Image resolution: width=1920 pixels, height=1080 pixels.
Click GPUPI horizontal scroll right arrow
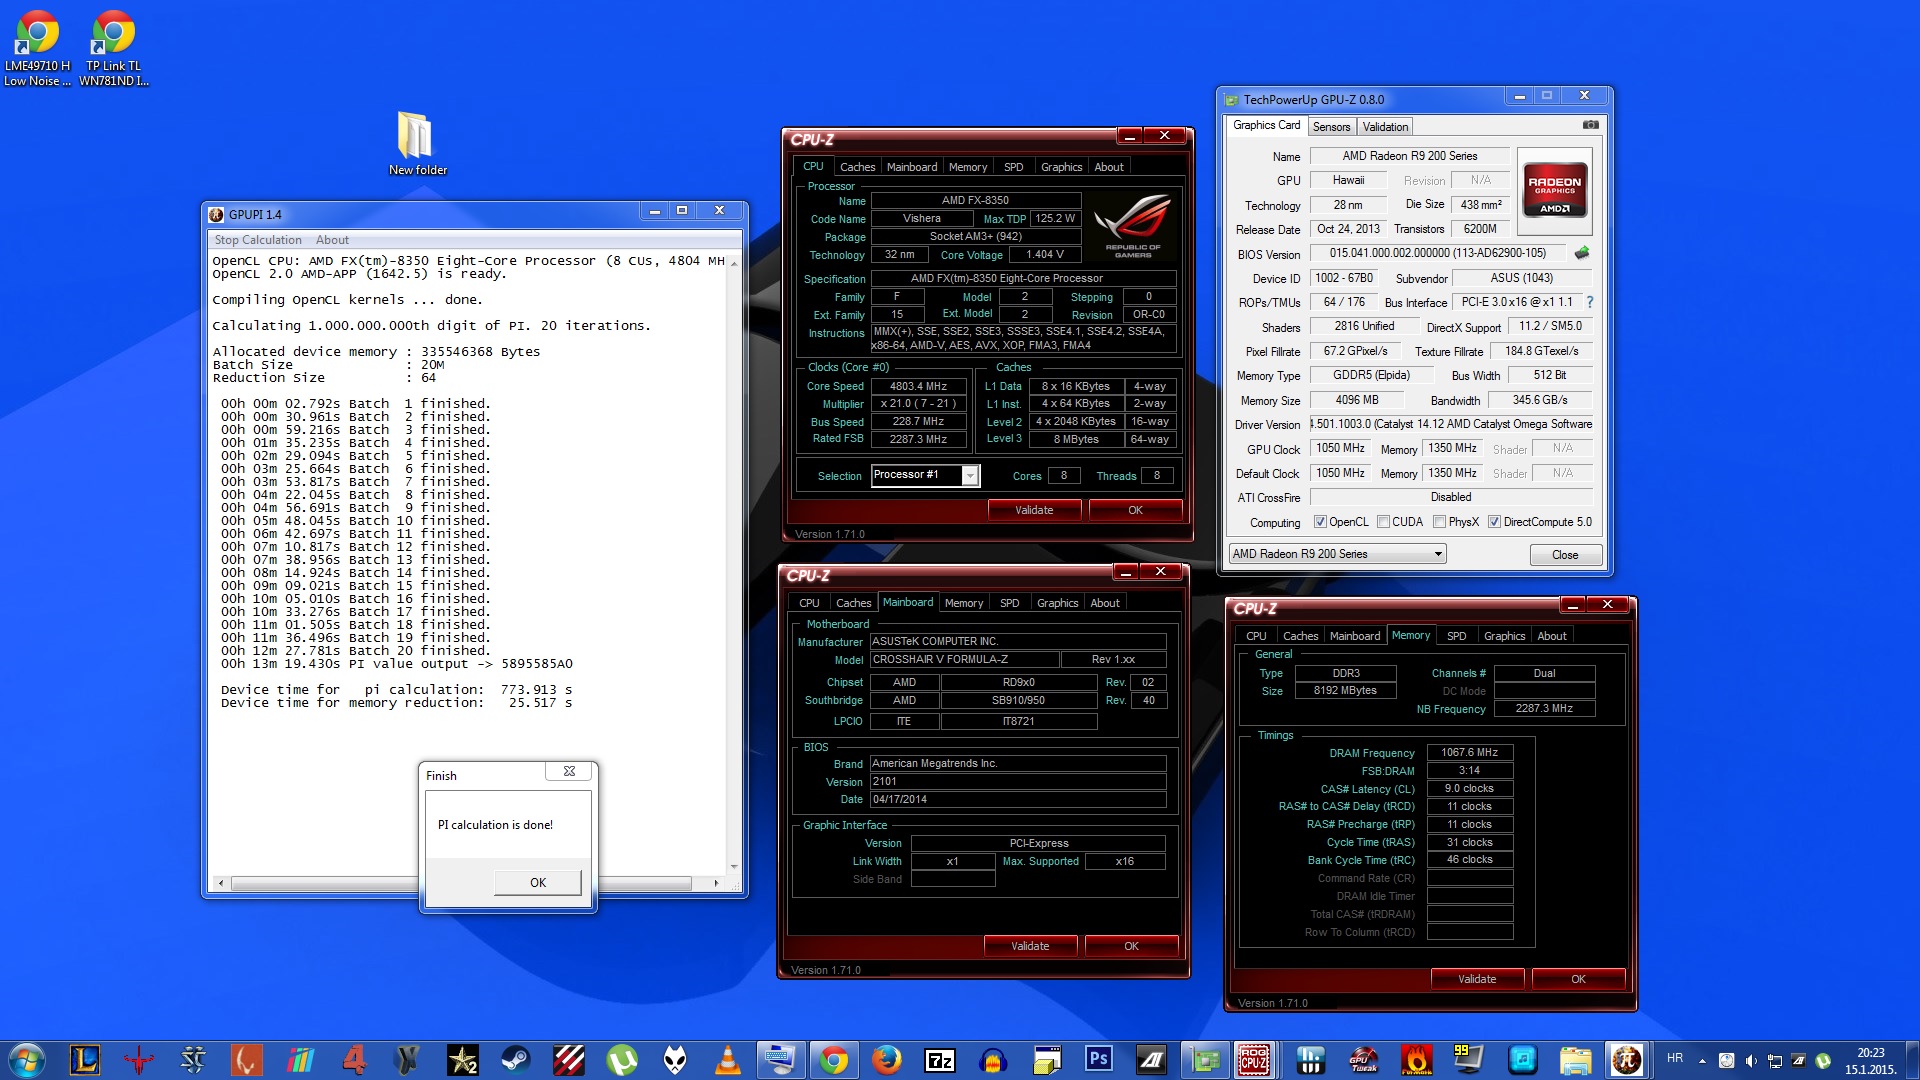(x=716, y=883)
